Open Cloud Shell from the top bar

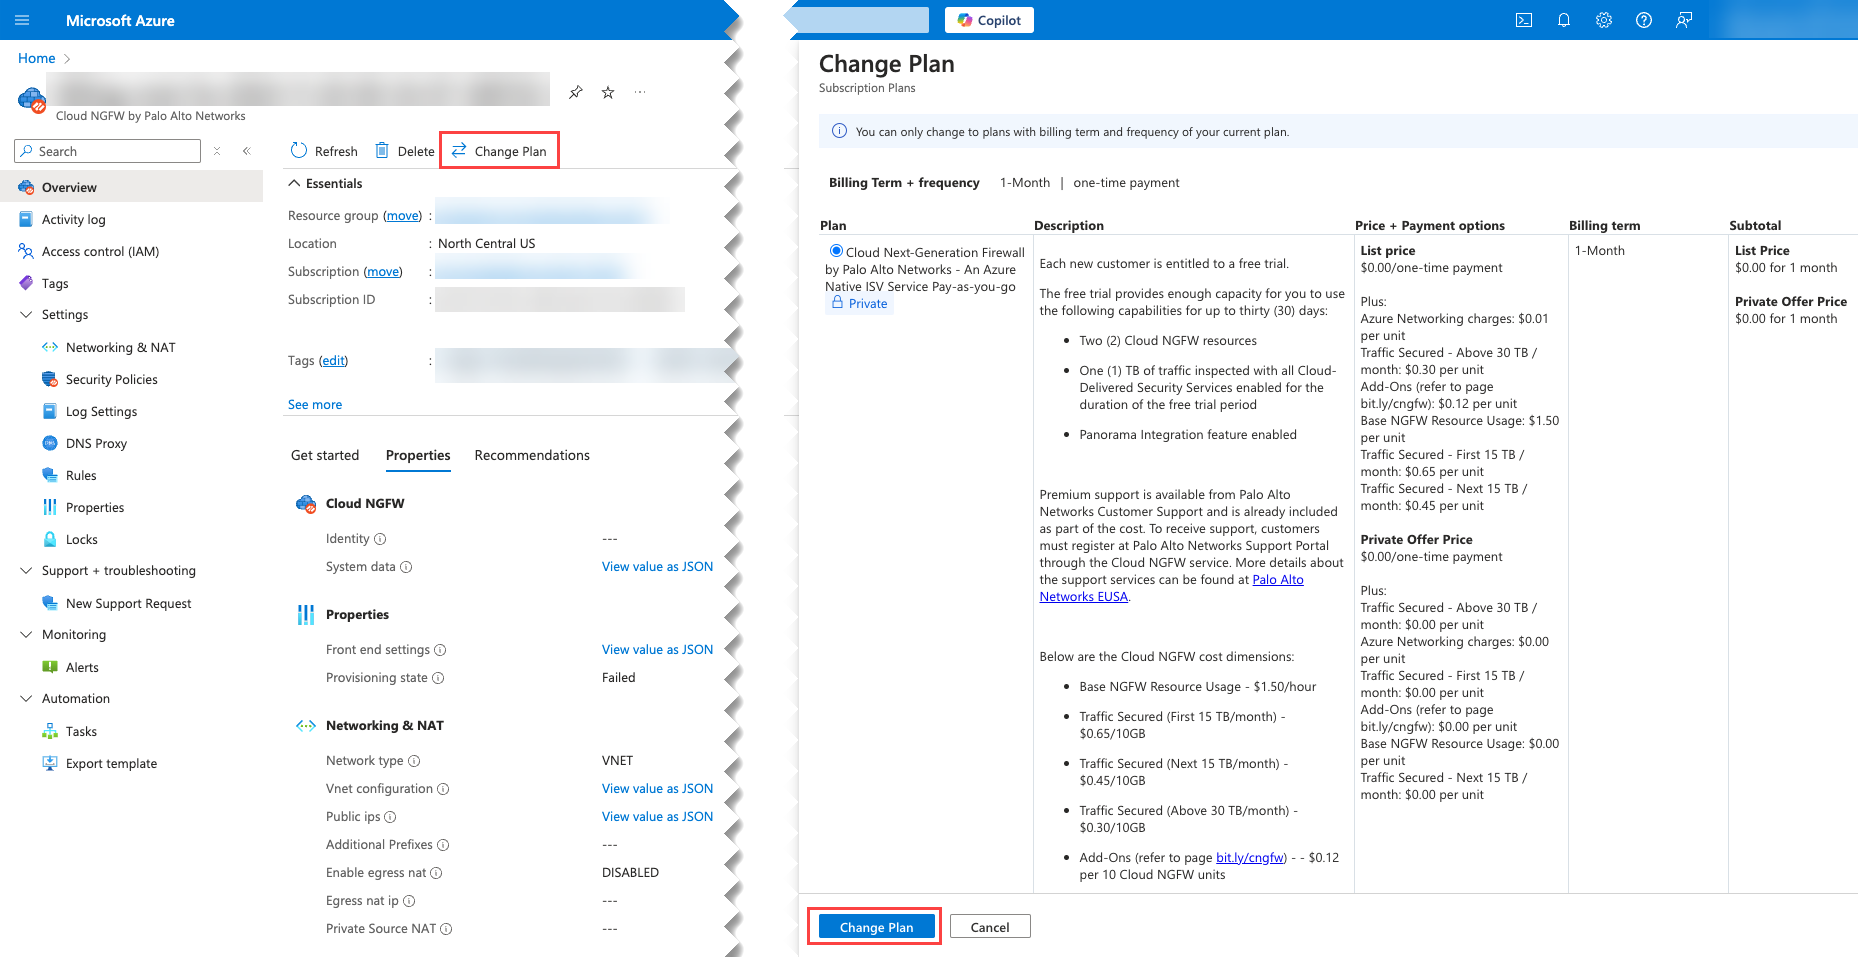click(x=1524, y=20)
